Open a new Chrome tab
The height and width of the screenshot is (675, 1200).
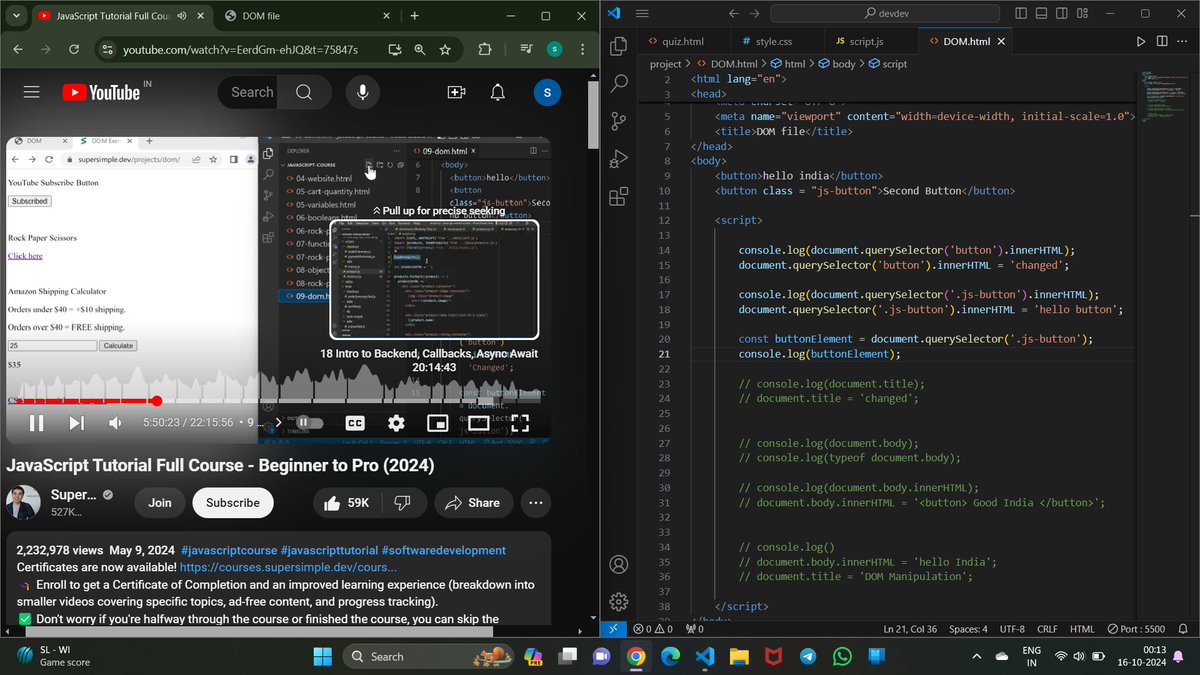(415, 16)
